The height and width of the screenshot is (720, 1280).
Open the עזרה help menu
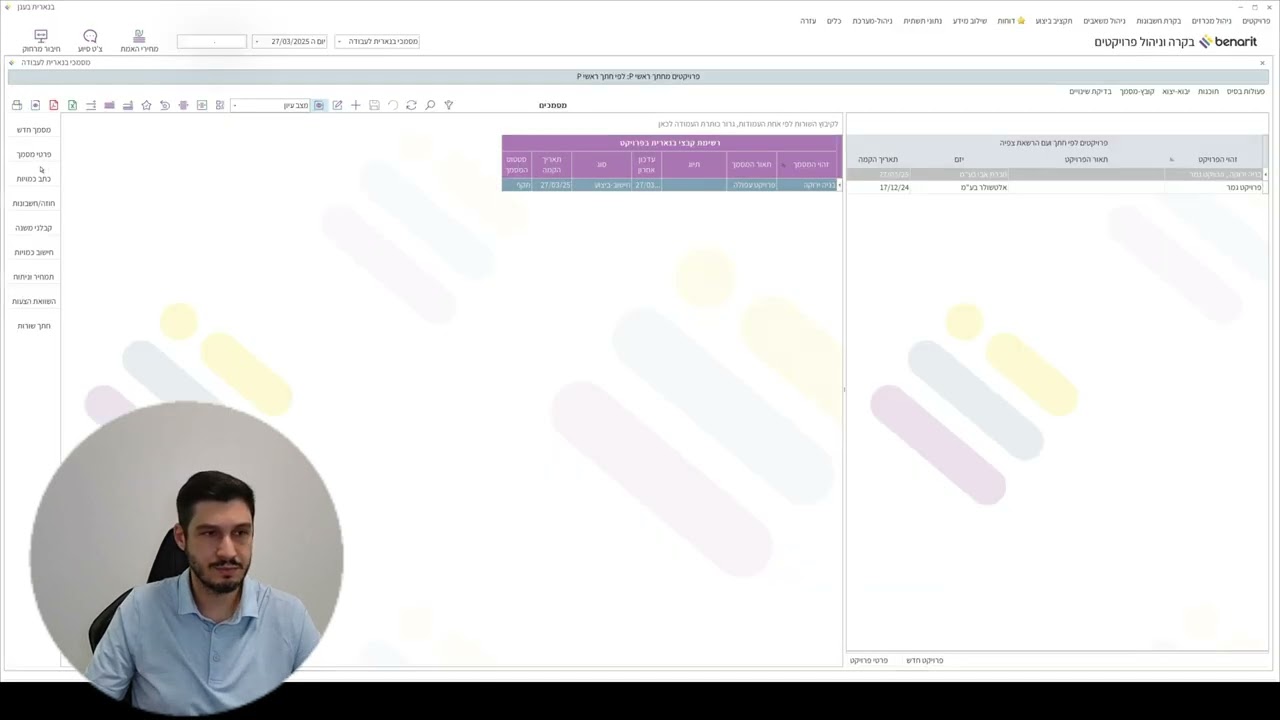(808, 21)
